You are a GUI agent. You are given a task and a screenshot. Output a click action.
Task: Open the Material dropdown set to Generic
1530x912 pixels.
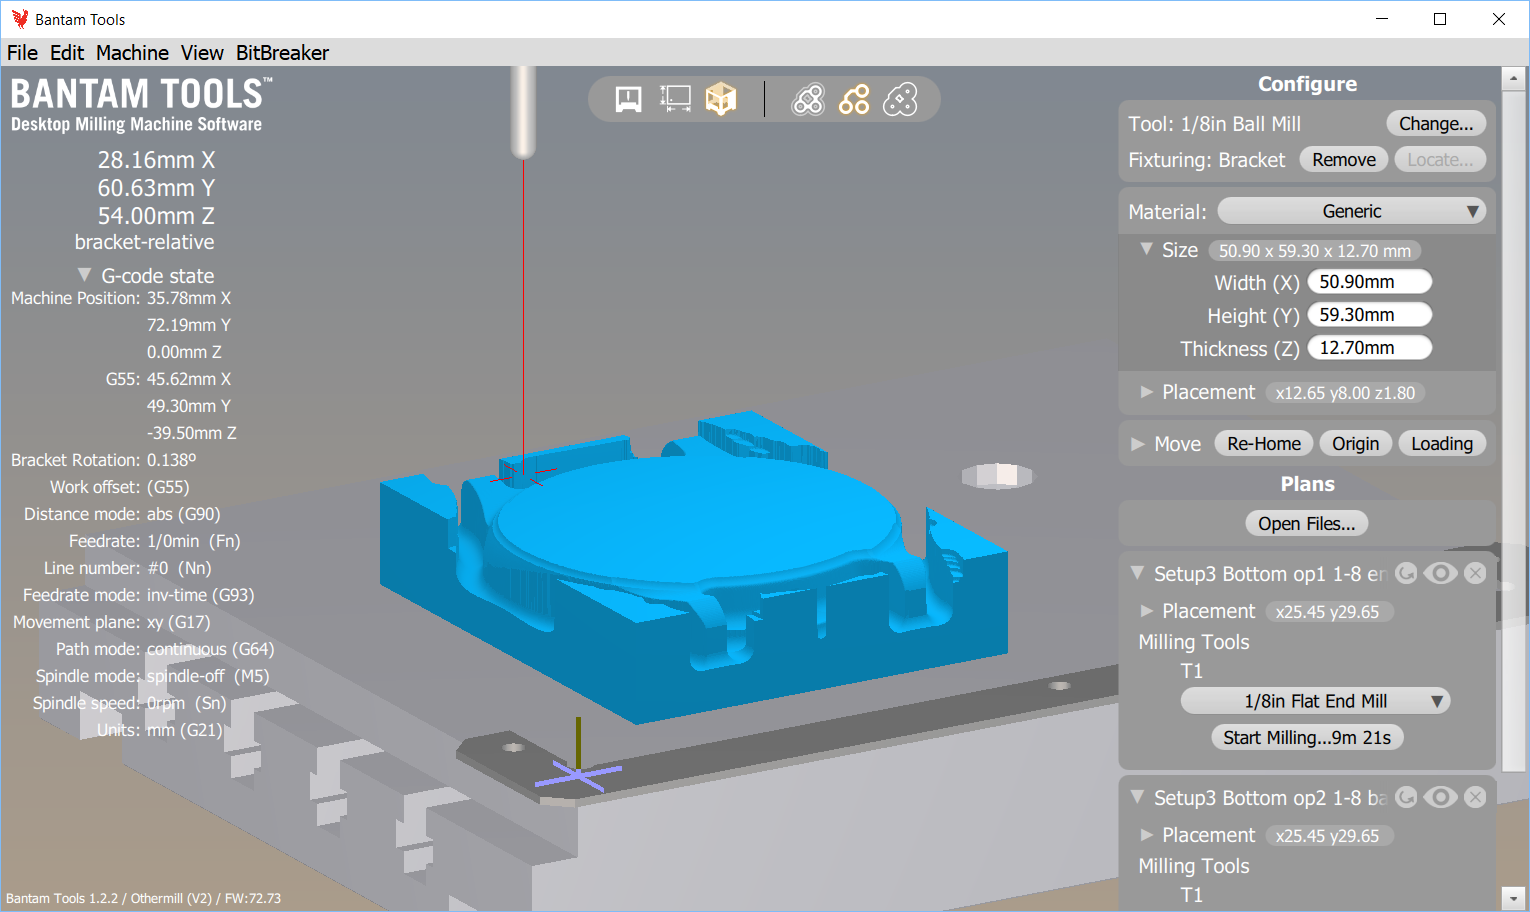(1352, 210)
